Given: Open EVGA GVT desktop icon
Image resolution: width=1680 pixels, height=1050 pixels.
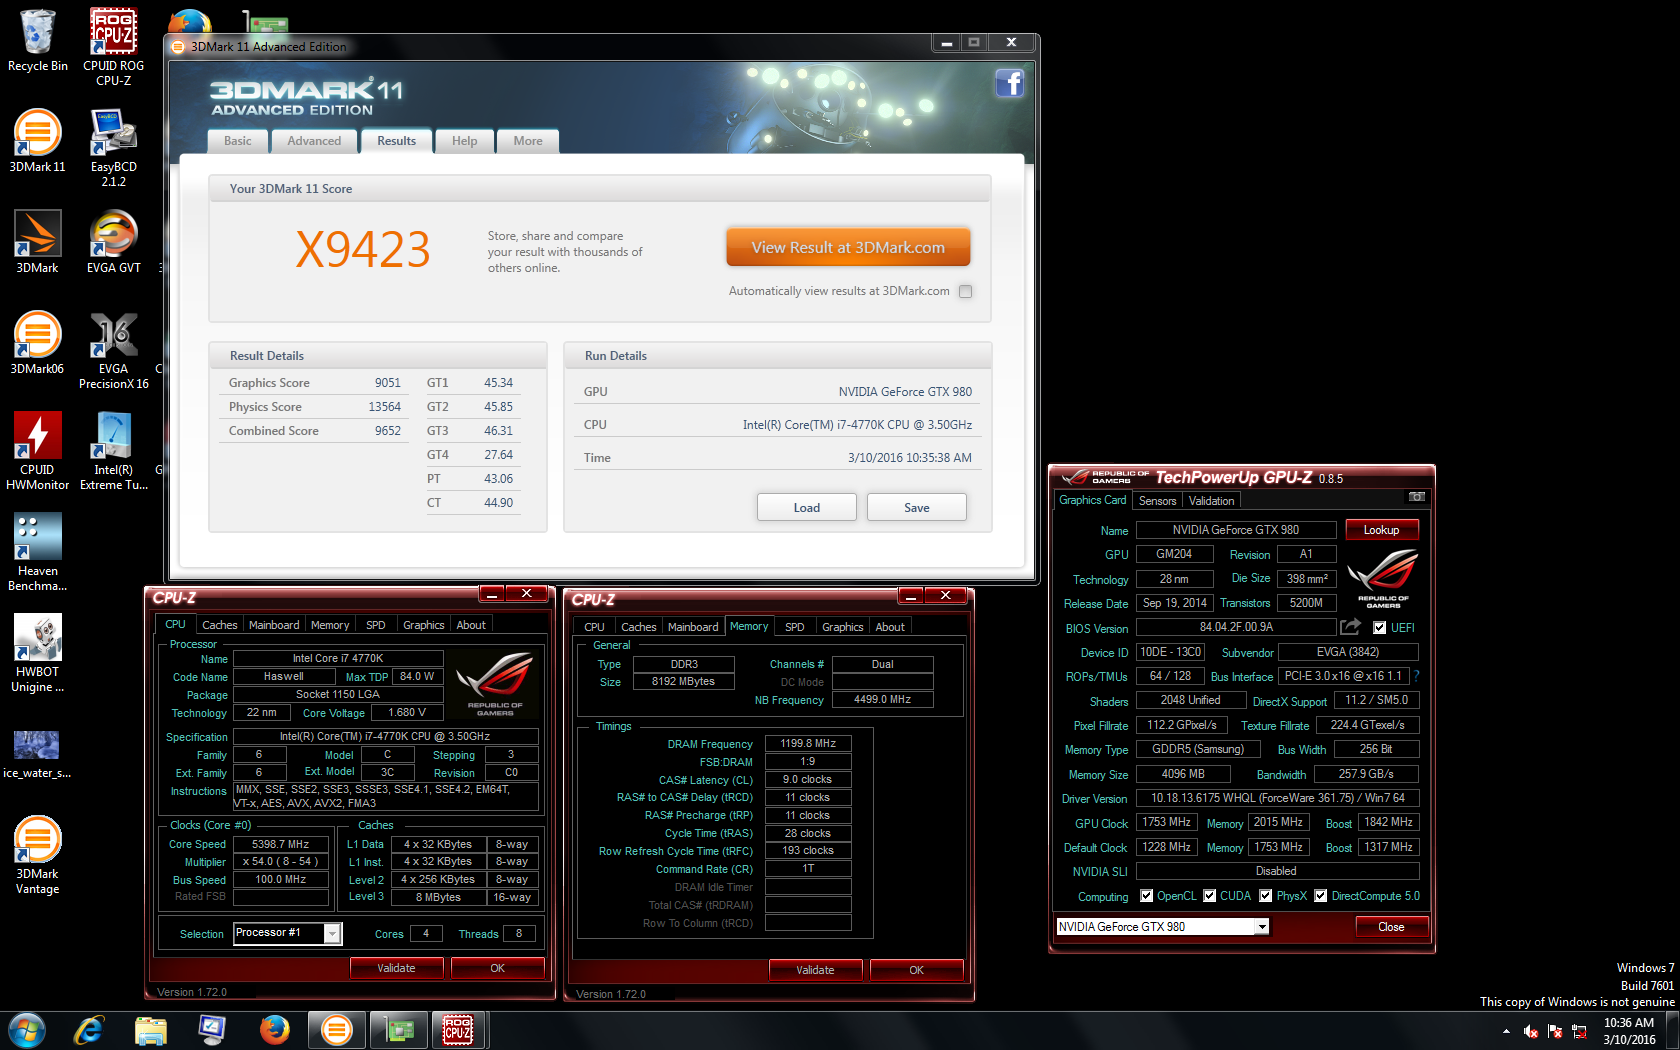Looking at the screenshot, I should pos(113,242).
